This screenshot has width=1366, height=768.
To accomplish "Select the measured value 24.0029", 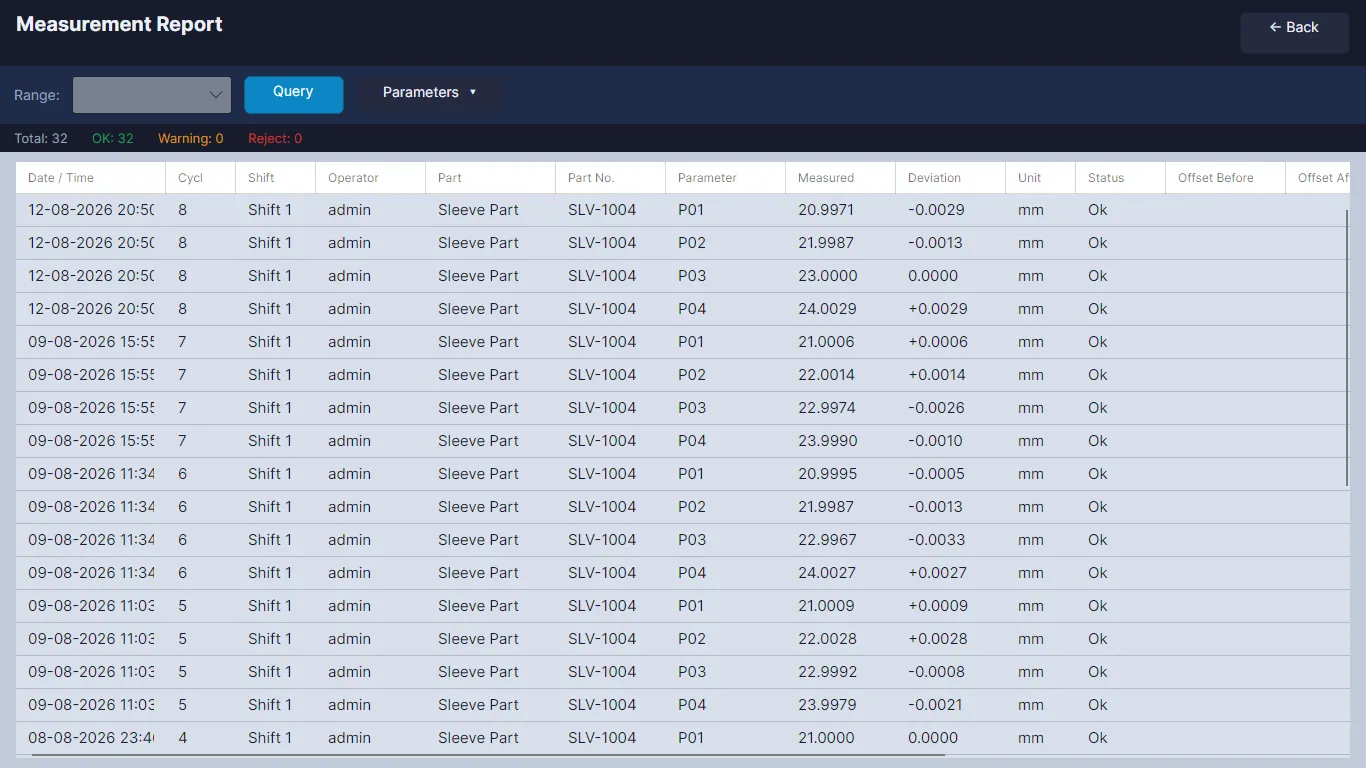I will coord(827,309).
